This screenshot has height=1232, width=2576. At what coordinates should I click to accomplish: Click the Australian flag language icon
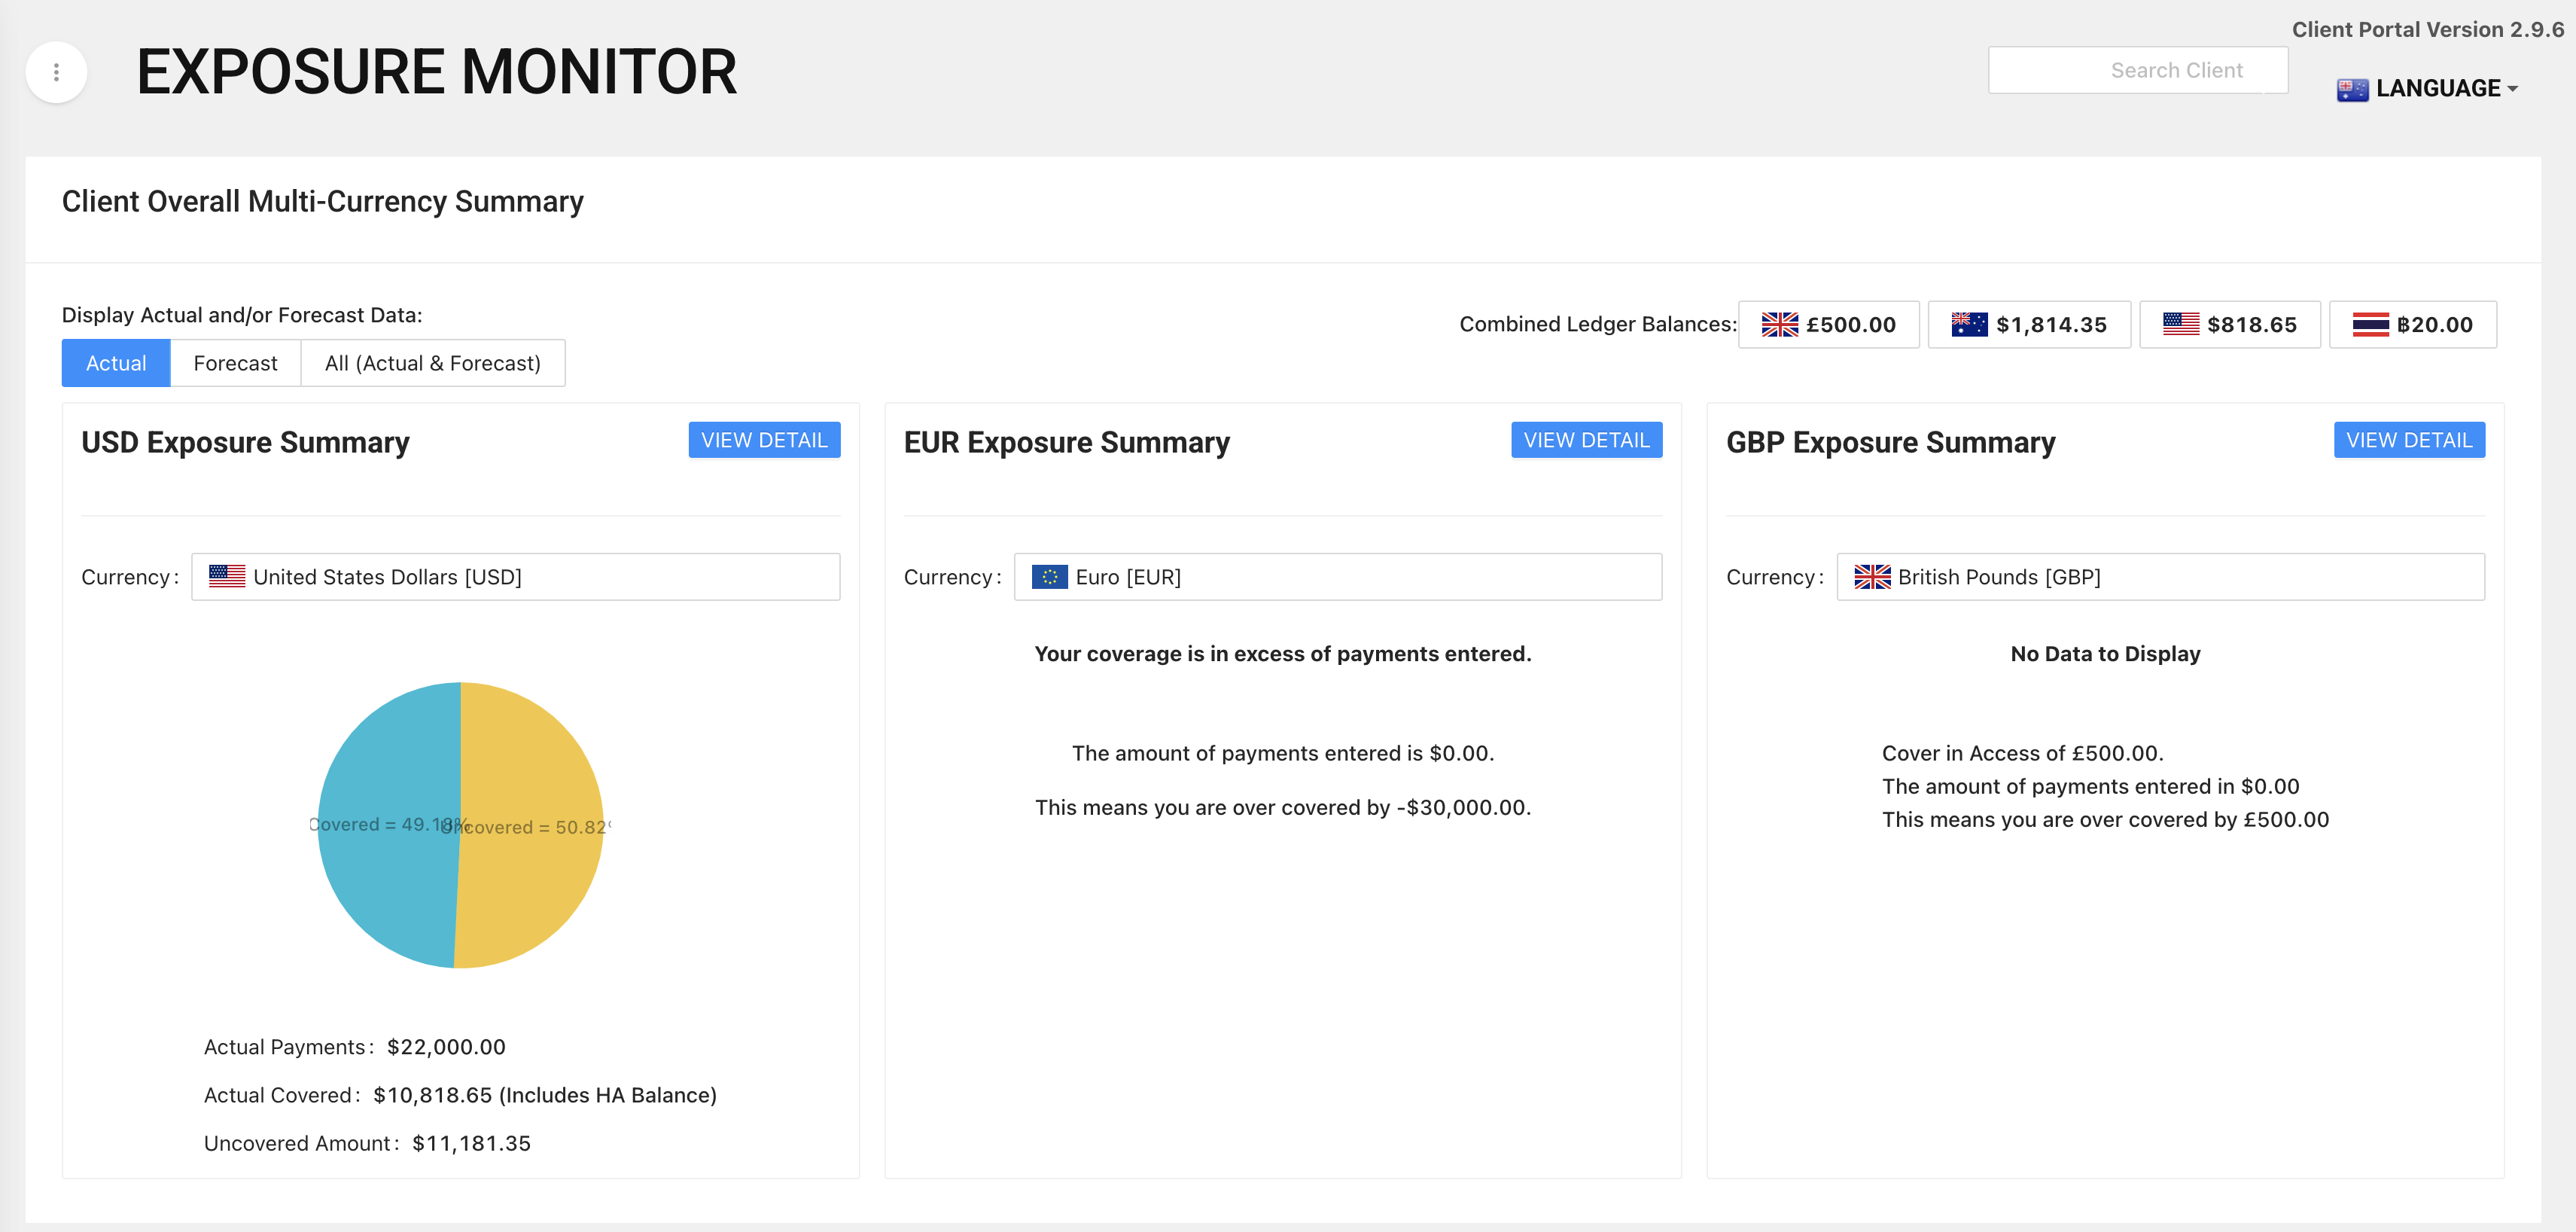[x=2352, y=89]
